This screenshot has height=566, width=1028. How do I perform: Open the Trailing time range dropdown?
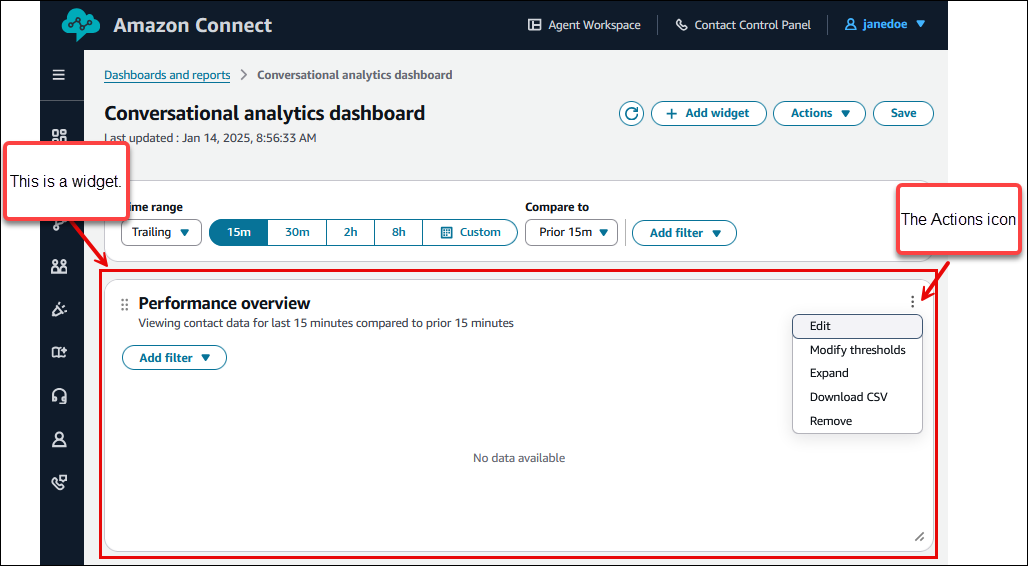coord(161,233)
